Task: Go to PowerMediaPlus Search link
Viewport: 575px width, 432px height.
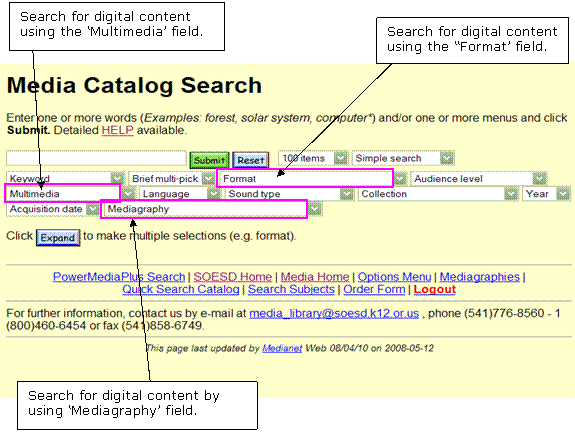Action: tap(119, 277)
